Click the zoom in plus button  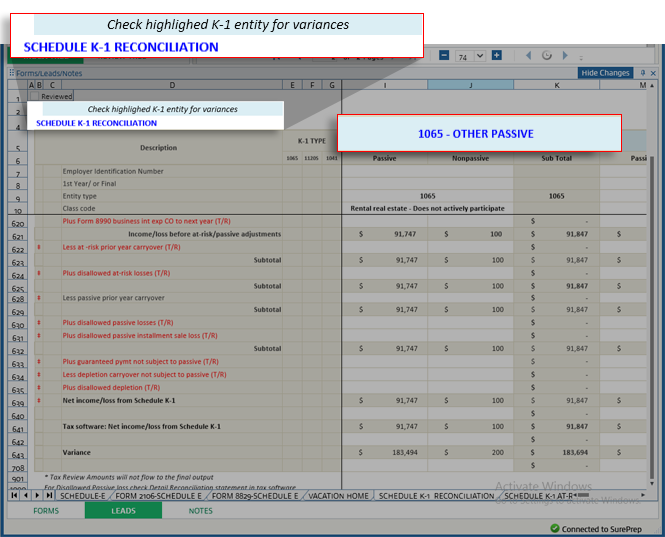click(496, 55)
